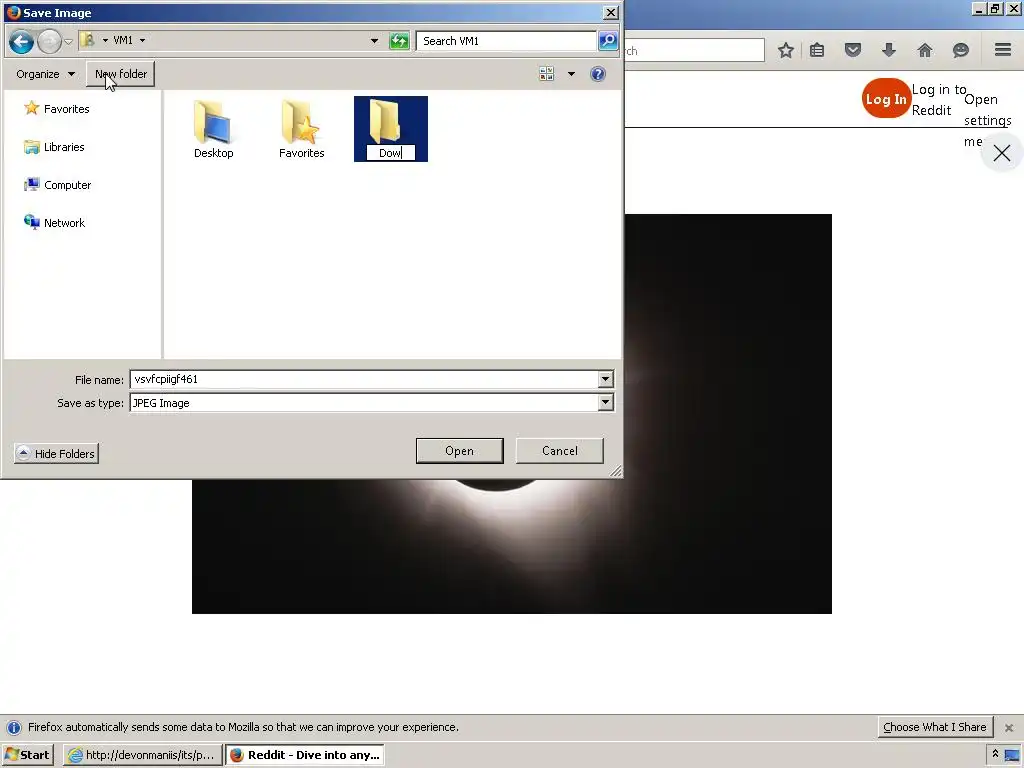Open the File name dropdown arrow
Viewport: 1024px width, 768px height.
coord(605,379)
